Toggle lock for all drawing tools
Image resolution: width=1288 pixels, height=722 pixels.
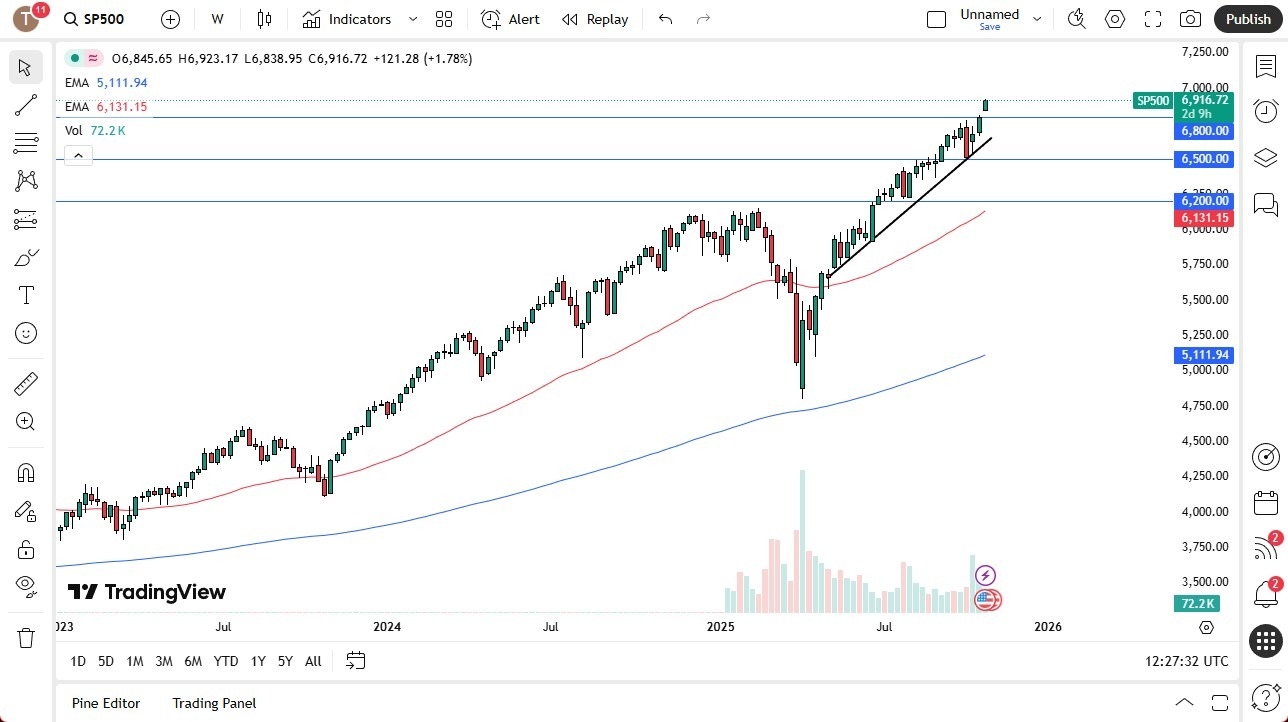(x=25, y=549)
